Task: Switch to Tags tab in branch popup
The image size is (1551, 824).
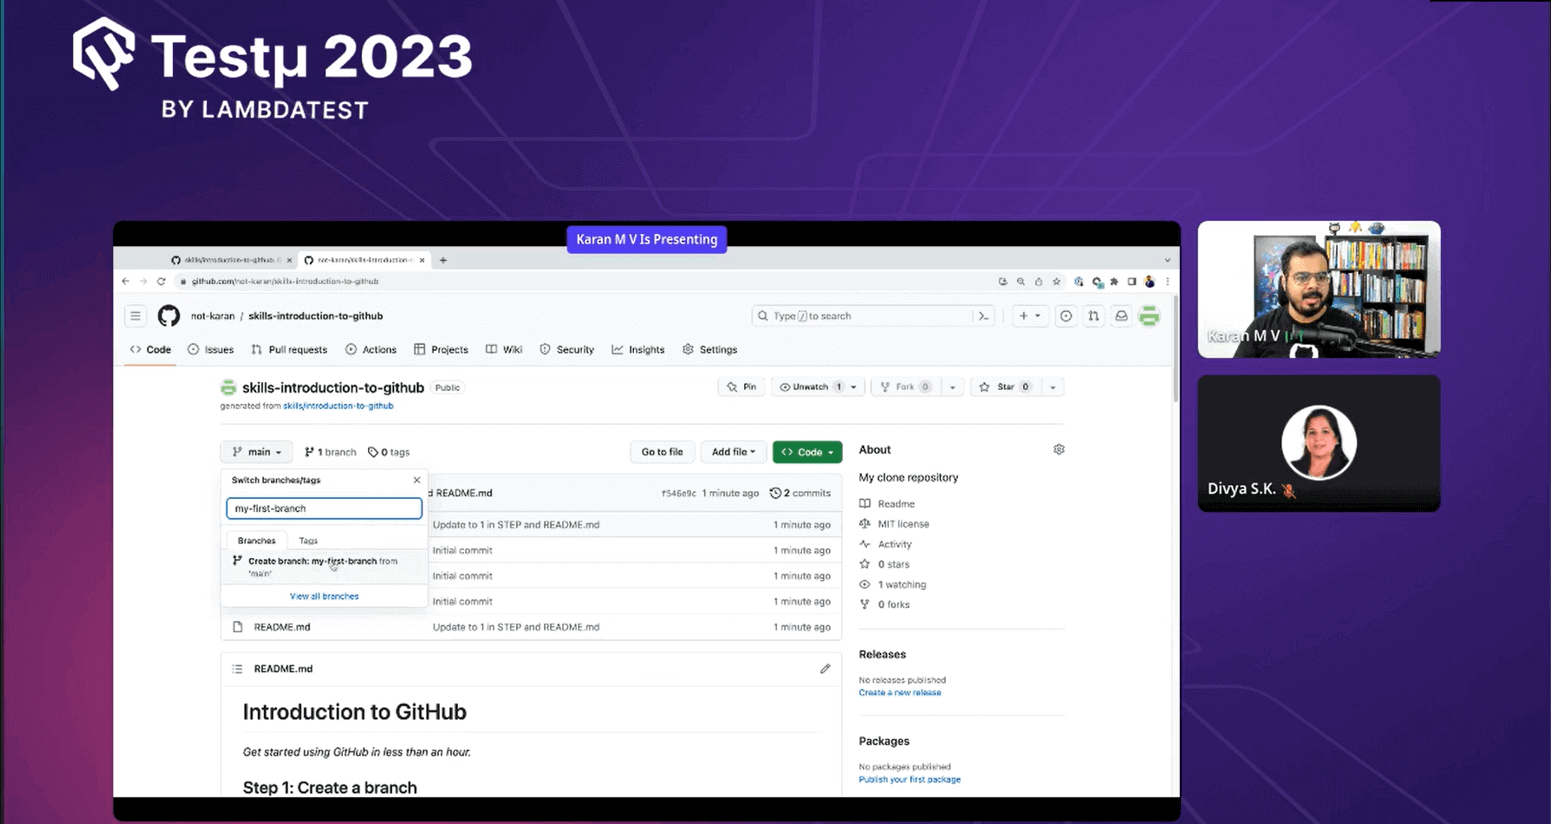Action: tap(308, 541)
